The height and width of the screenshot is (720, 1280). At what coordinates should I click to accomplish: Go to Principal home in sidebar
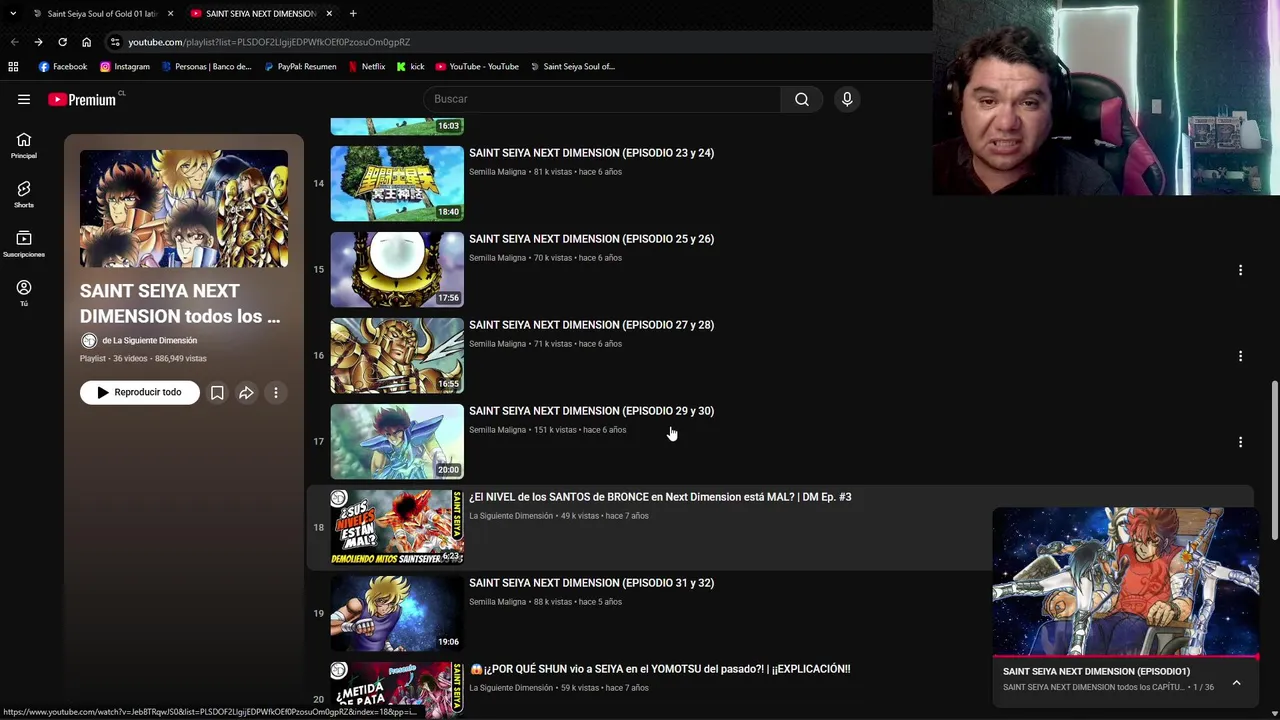[24, 146]
